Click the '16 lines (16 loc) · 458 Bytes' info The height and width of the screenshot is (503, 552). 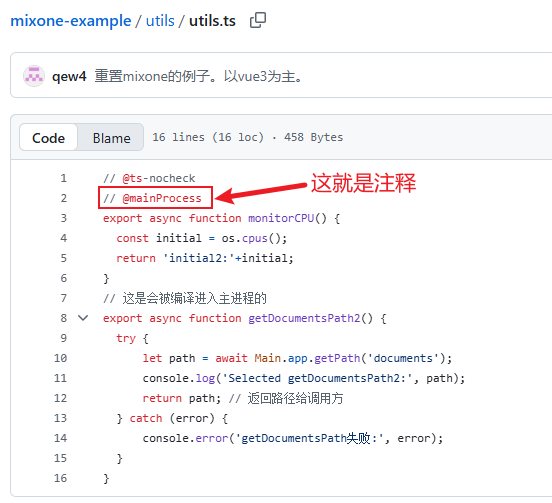pyautogui.click(x=247, y=137)
